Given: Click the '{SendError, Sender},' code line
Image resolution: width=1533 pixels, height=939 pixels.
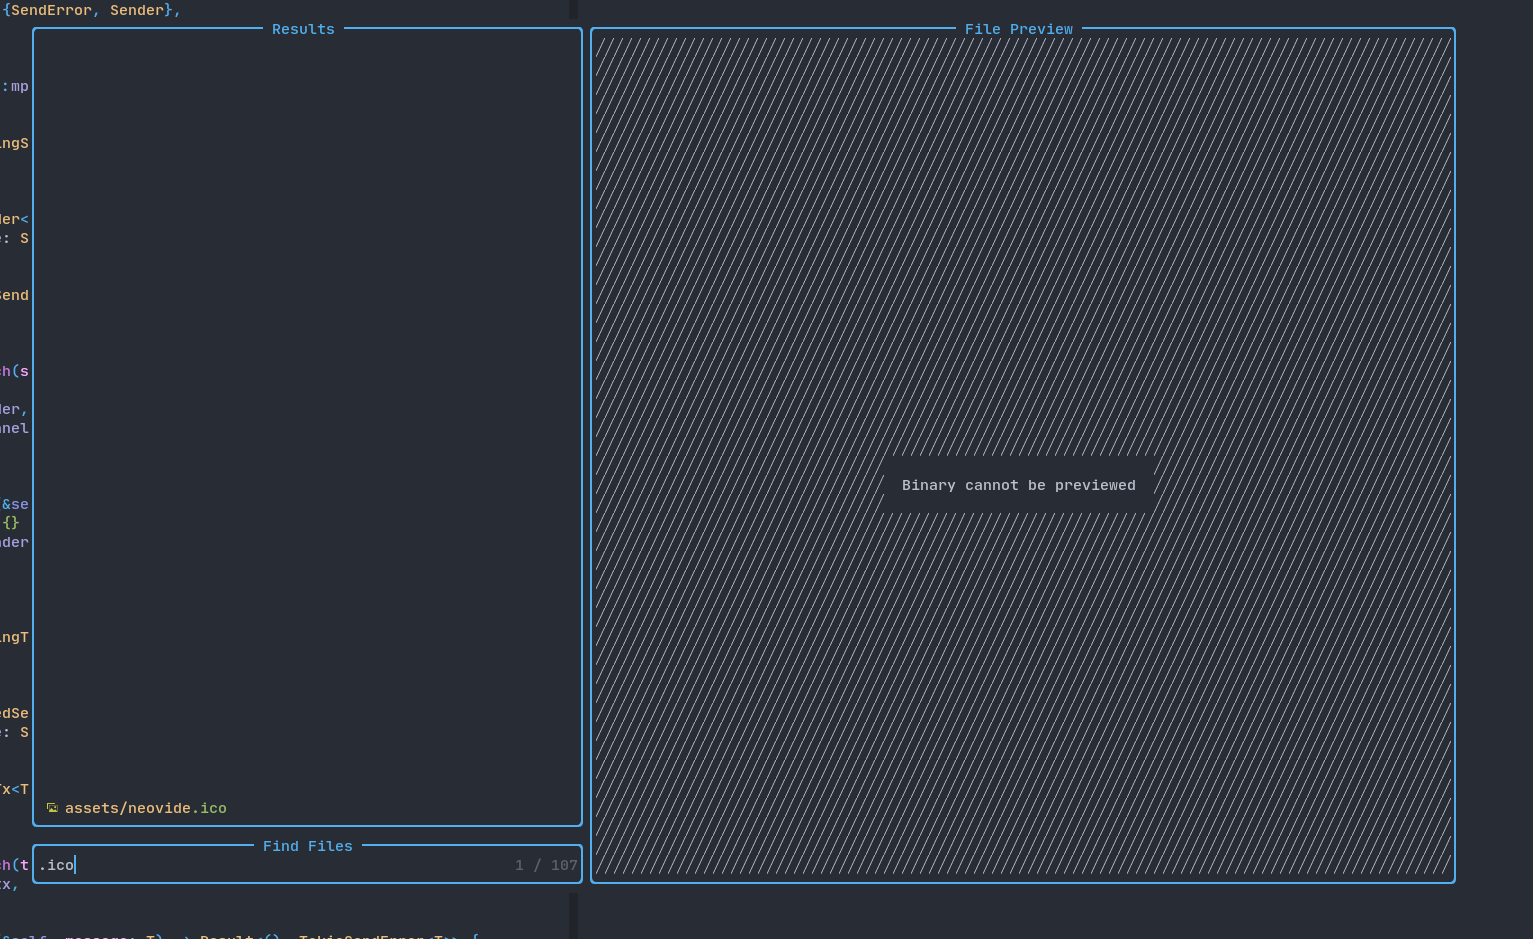Looking at the screenshot, I should pyautogui.click(x=91, y=10).
